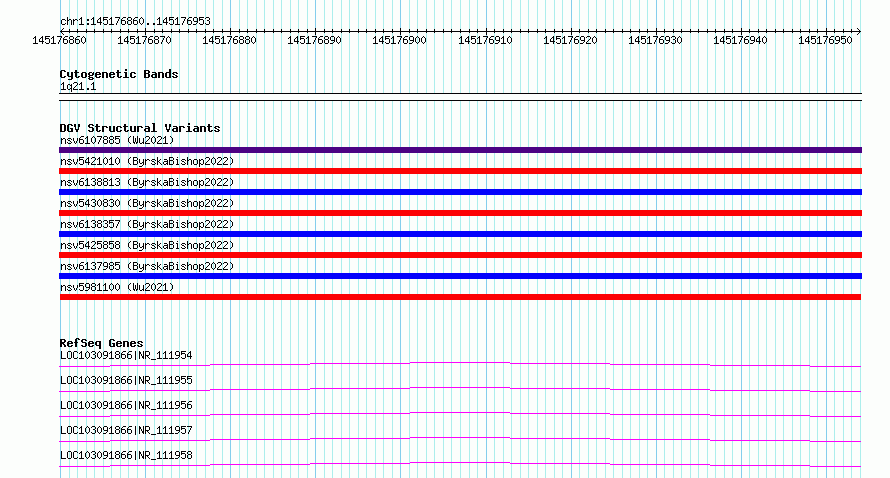
Task: Open variant nsv6138357 (ByrskaBishop2022) label
Action: coord(147,224)
